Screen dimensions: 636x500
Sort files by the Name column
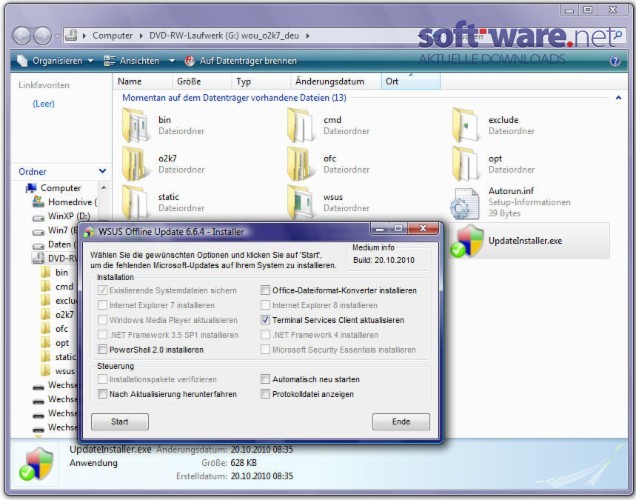click(x=143, y=82)
